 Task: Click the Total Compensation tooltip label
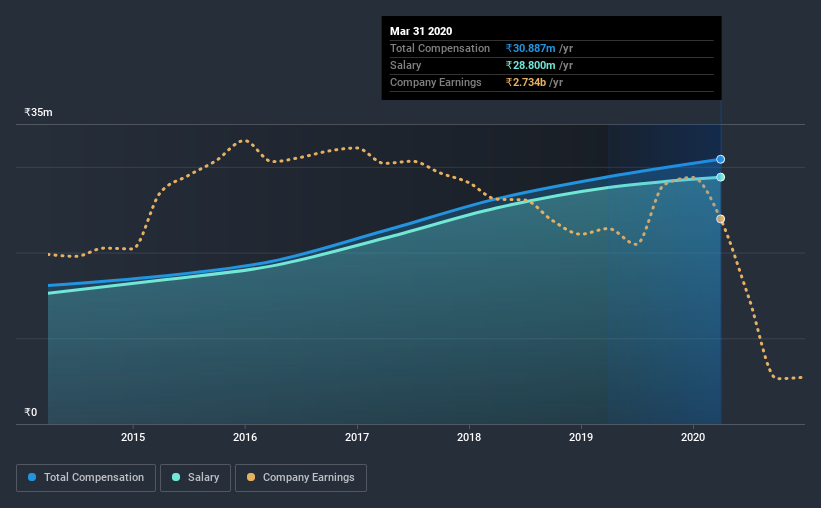pos(440,48)
